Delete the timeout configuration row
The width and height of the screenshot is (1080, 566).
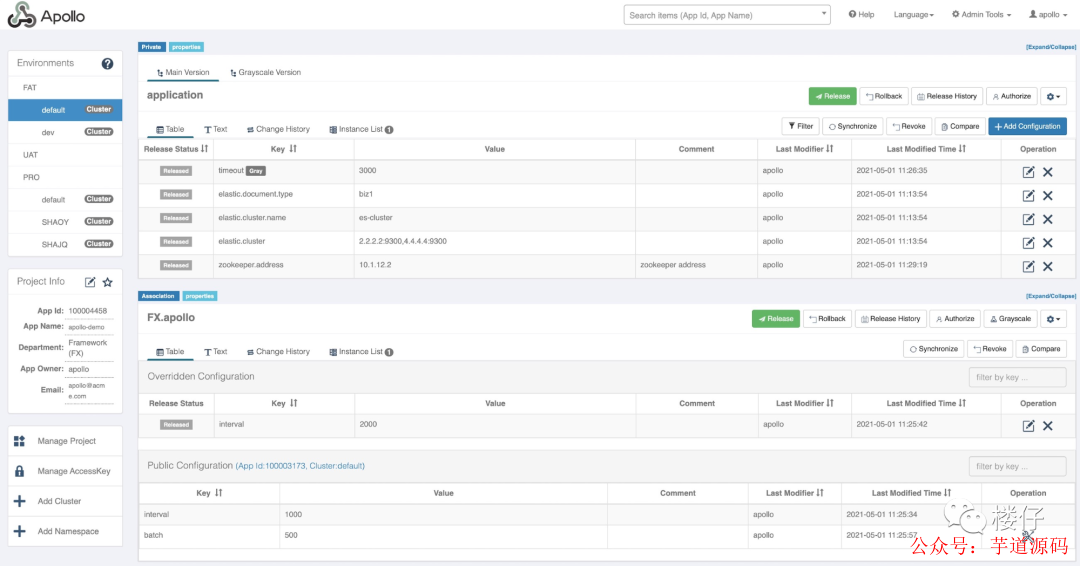[1048, 172]
